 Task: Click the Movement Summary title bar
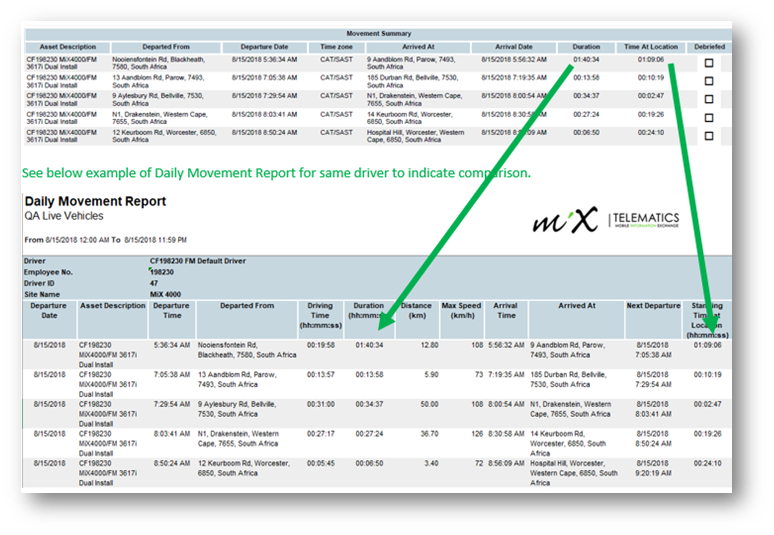pos(379,34)
